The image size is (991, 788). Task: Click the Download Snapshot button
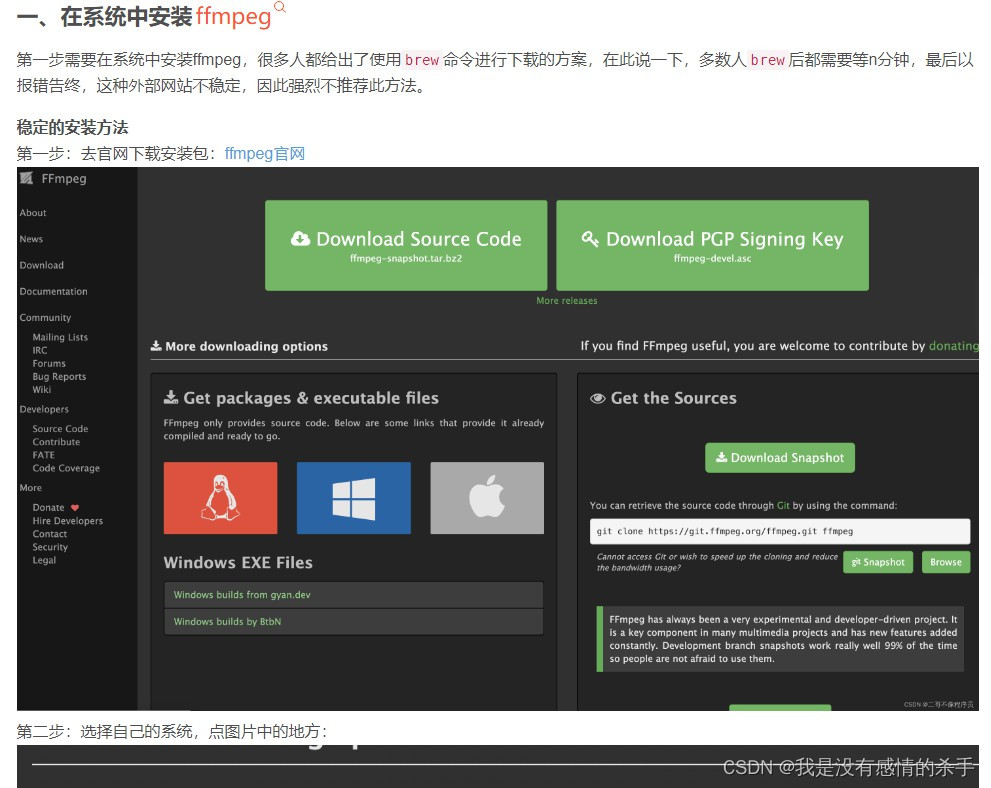780,458
